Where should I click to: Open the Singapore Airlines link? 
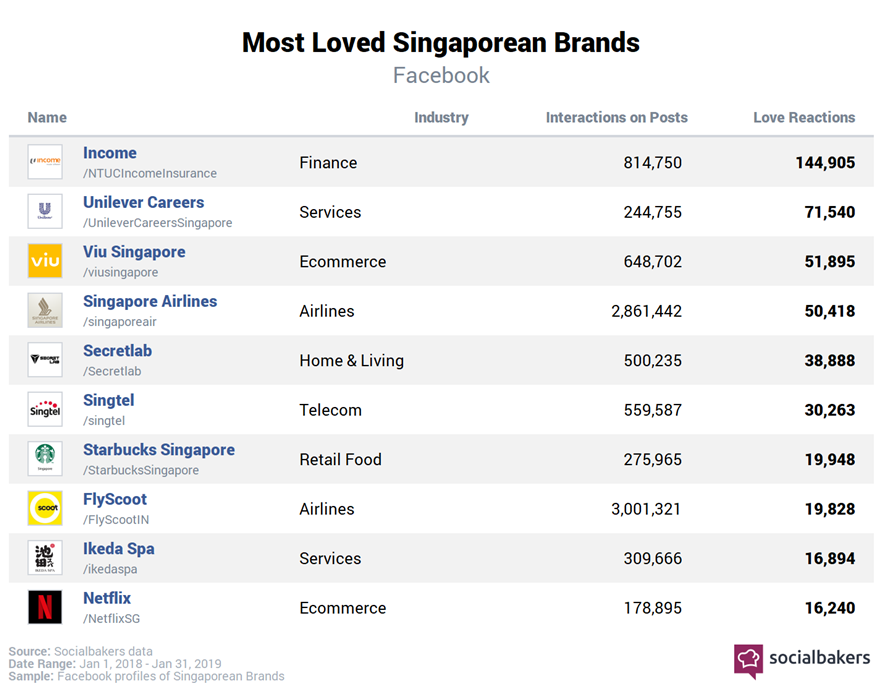(x=150, y=301)
